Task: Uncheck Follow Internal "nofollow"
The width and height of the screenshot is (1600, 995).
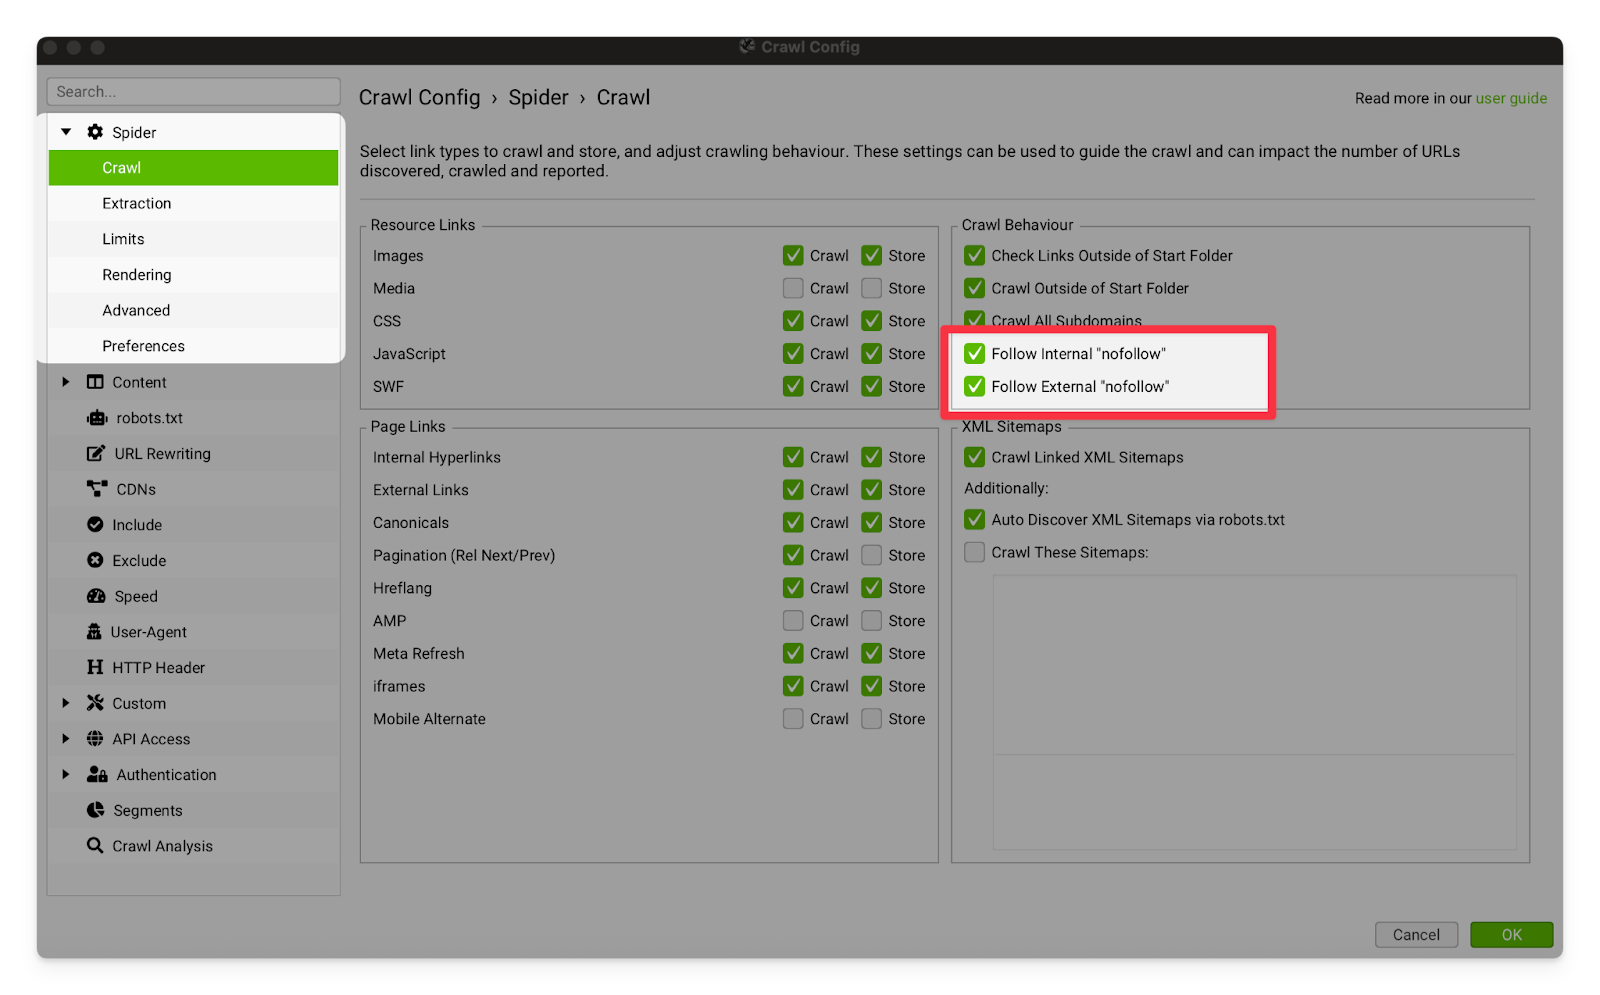Action: tap(974, 354)
